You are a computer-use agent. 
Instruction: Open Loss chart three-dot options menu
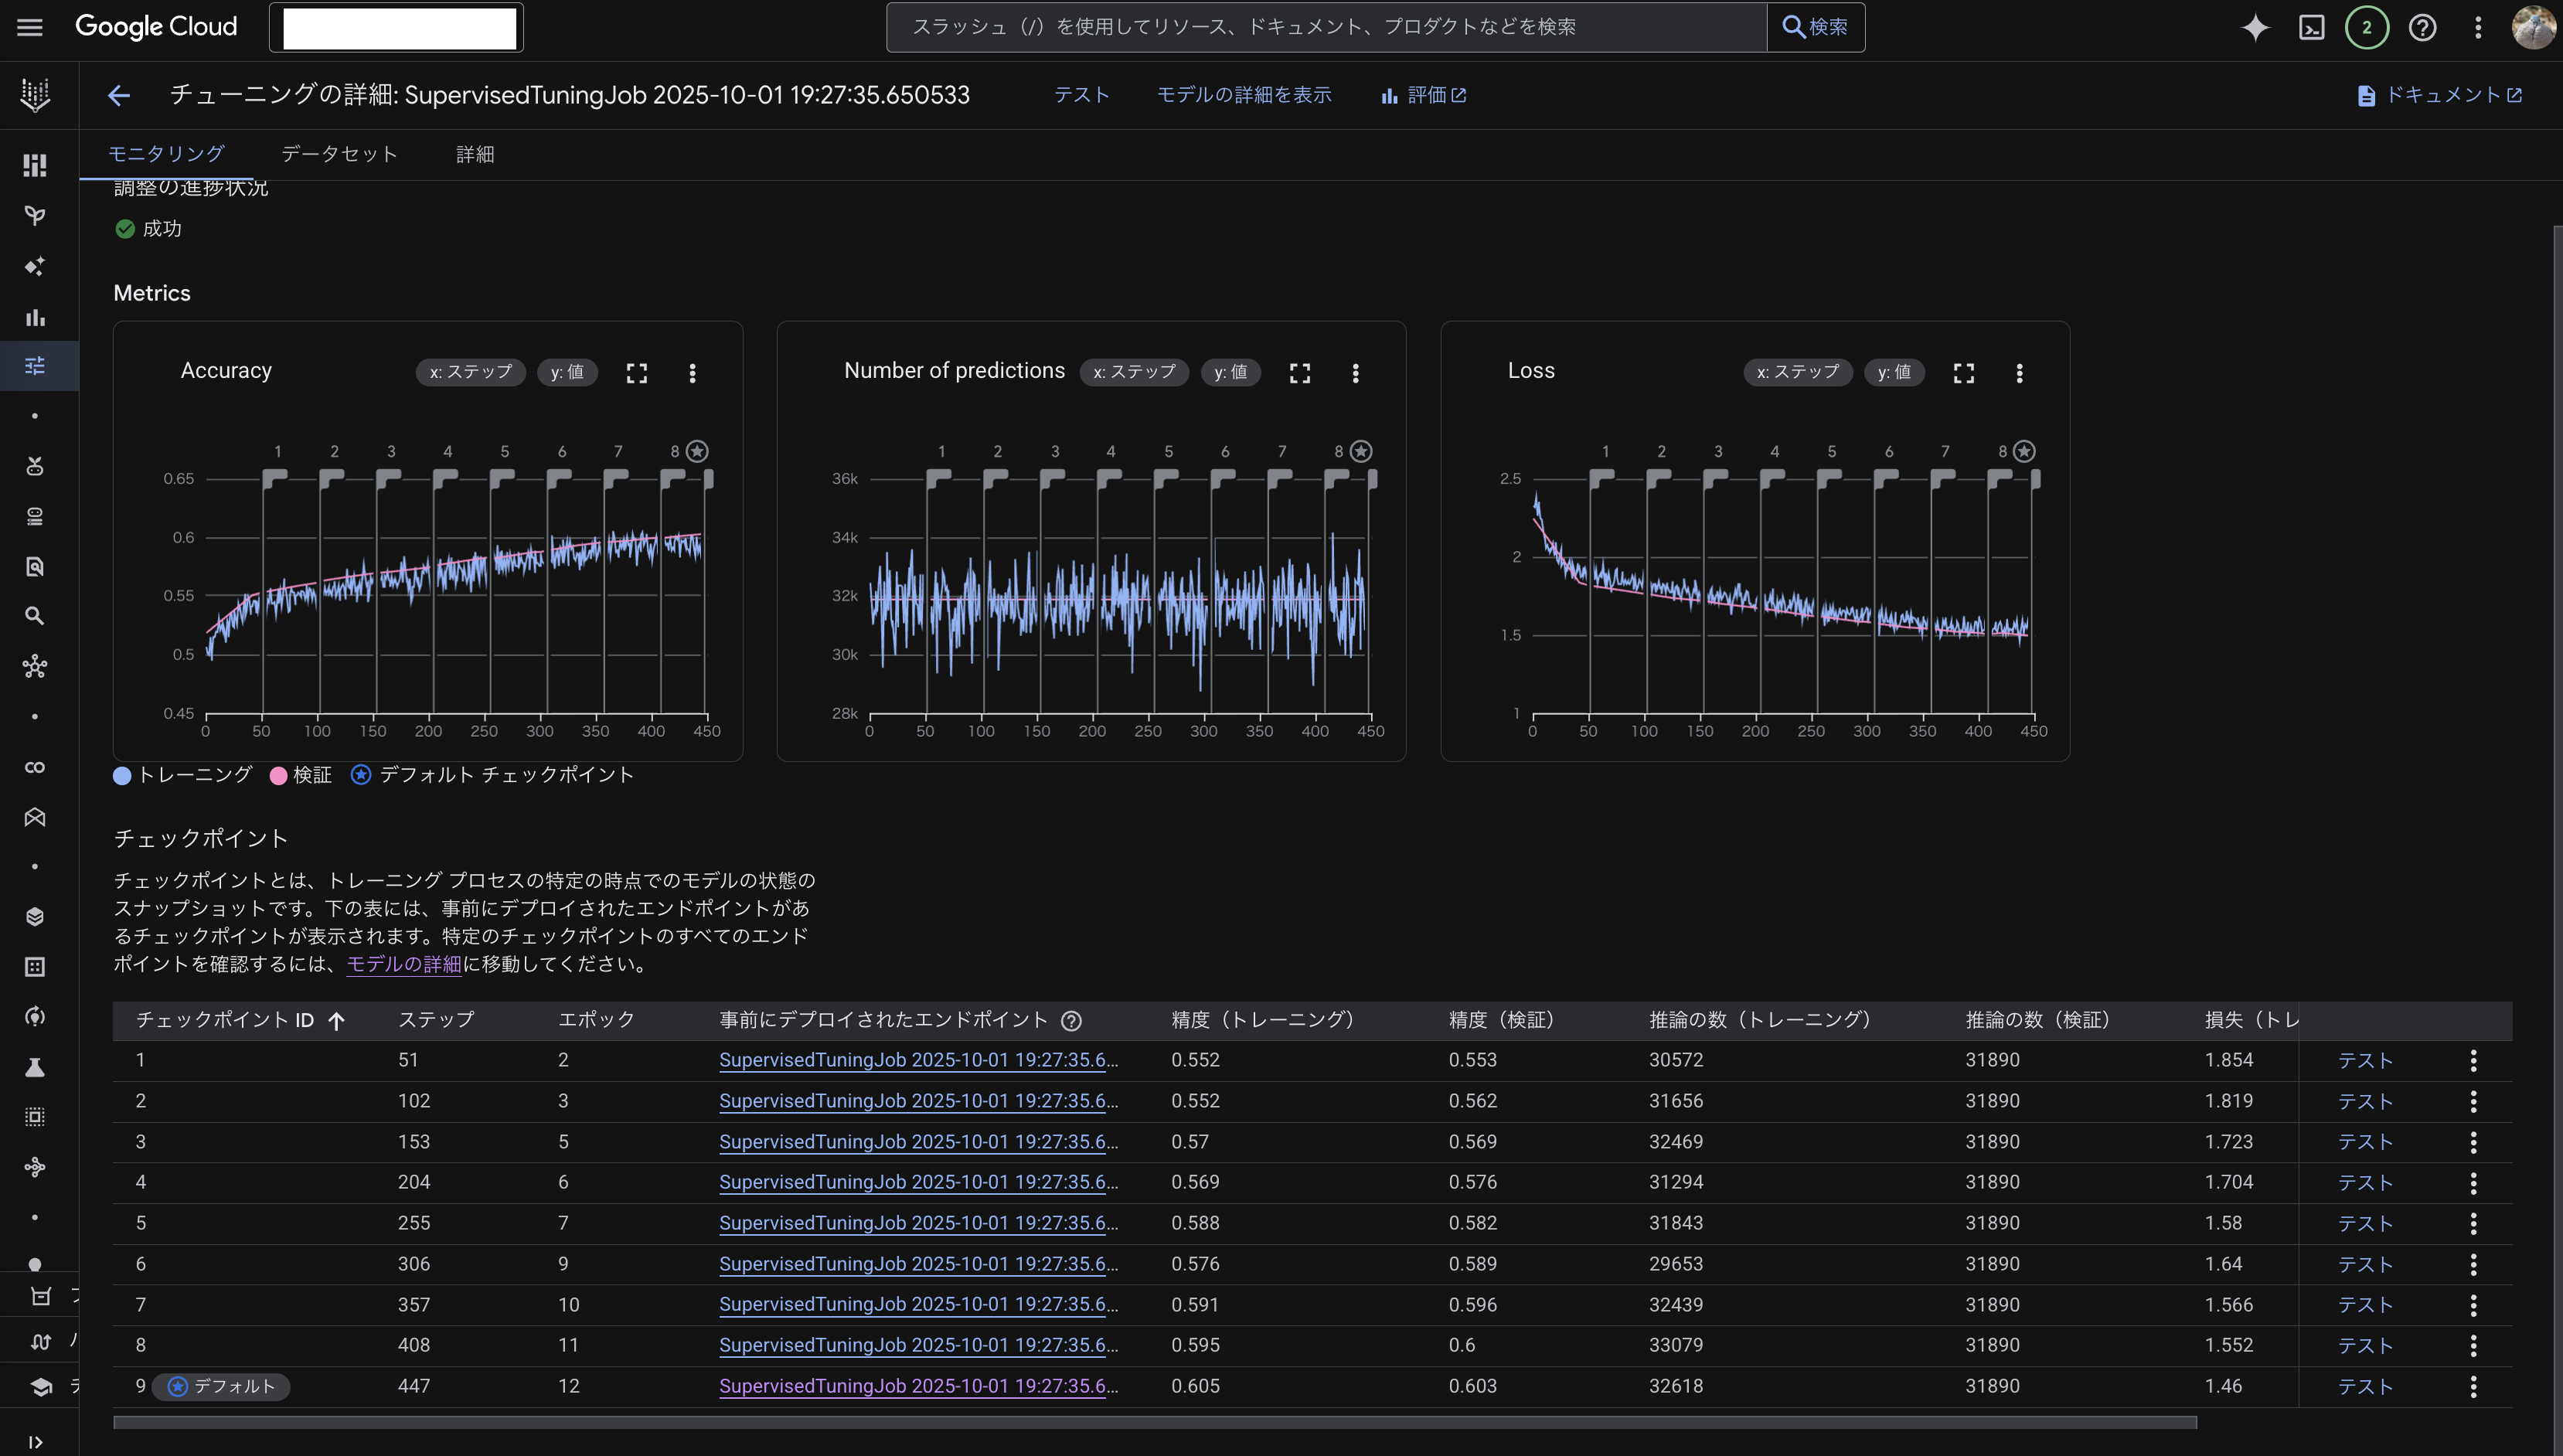pyautogui.click(x=2019, y=373)
